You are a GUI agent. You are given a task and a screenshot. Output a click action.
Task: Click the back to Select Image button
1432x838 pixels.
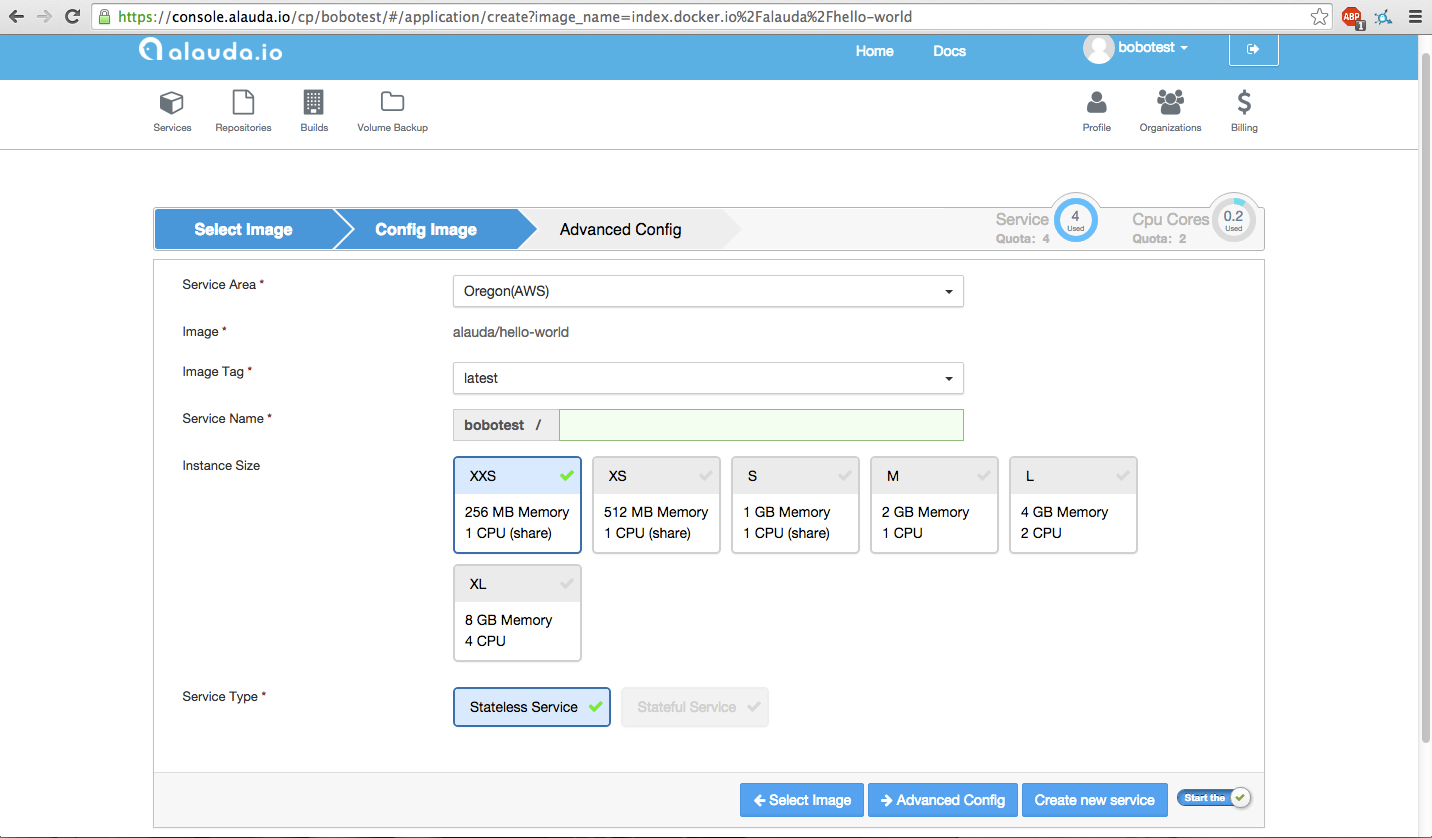point(802,800)
